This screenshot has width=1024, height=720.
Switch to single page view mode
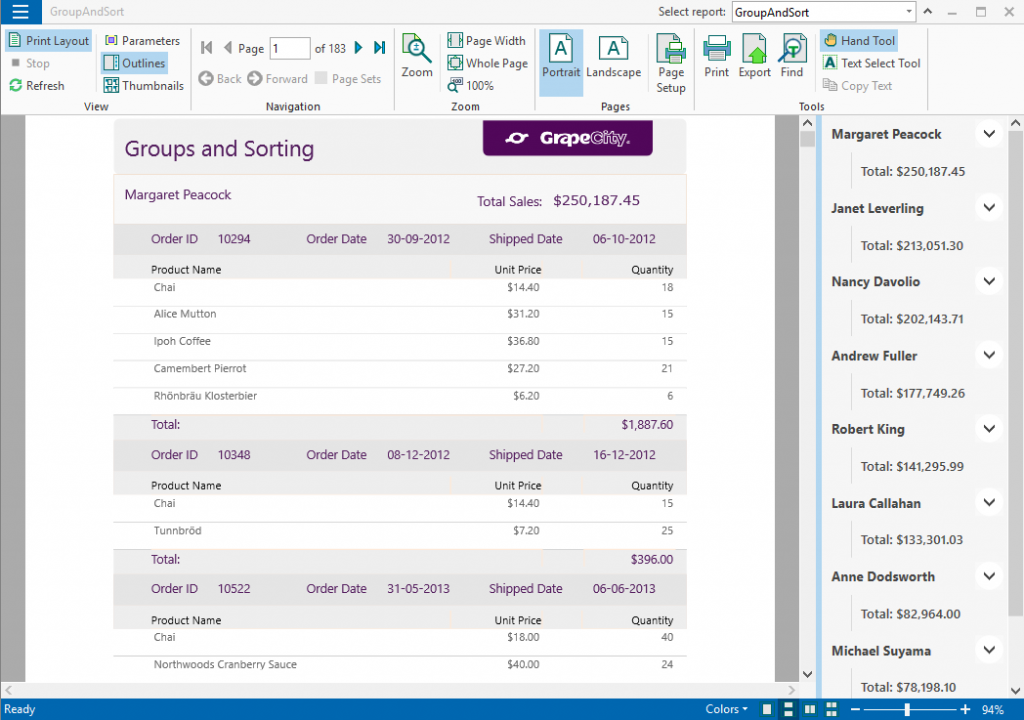click(767, 710)
